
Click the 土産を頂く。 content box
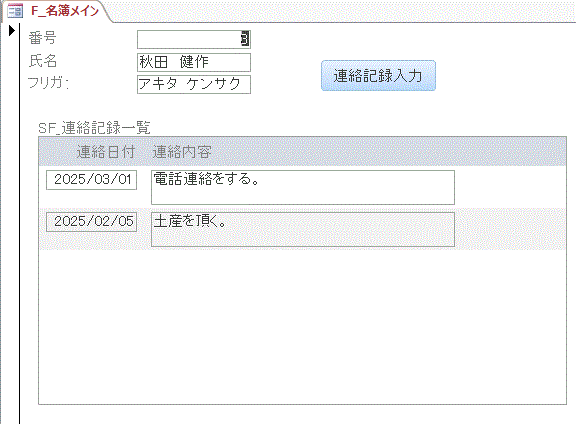303,229
